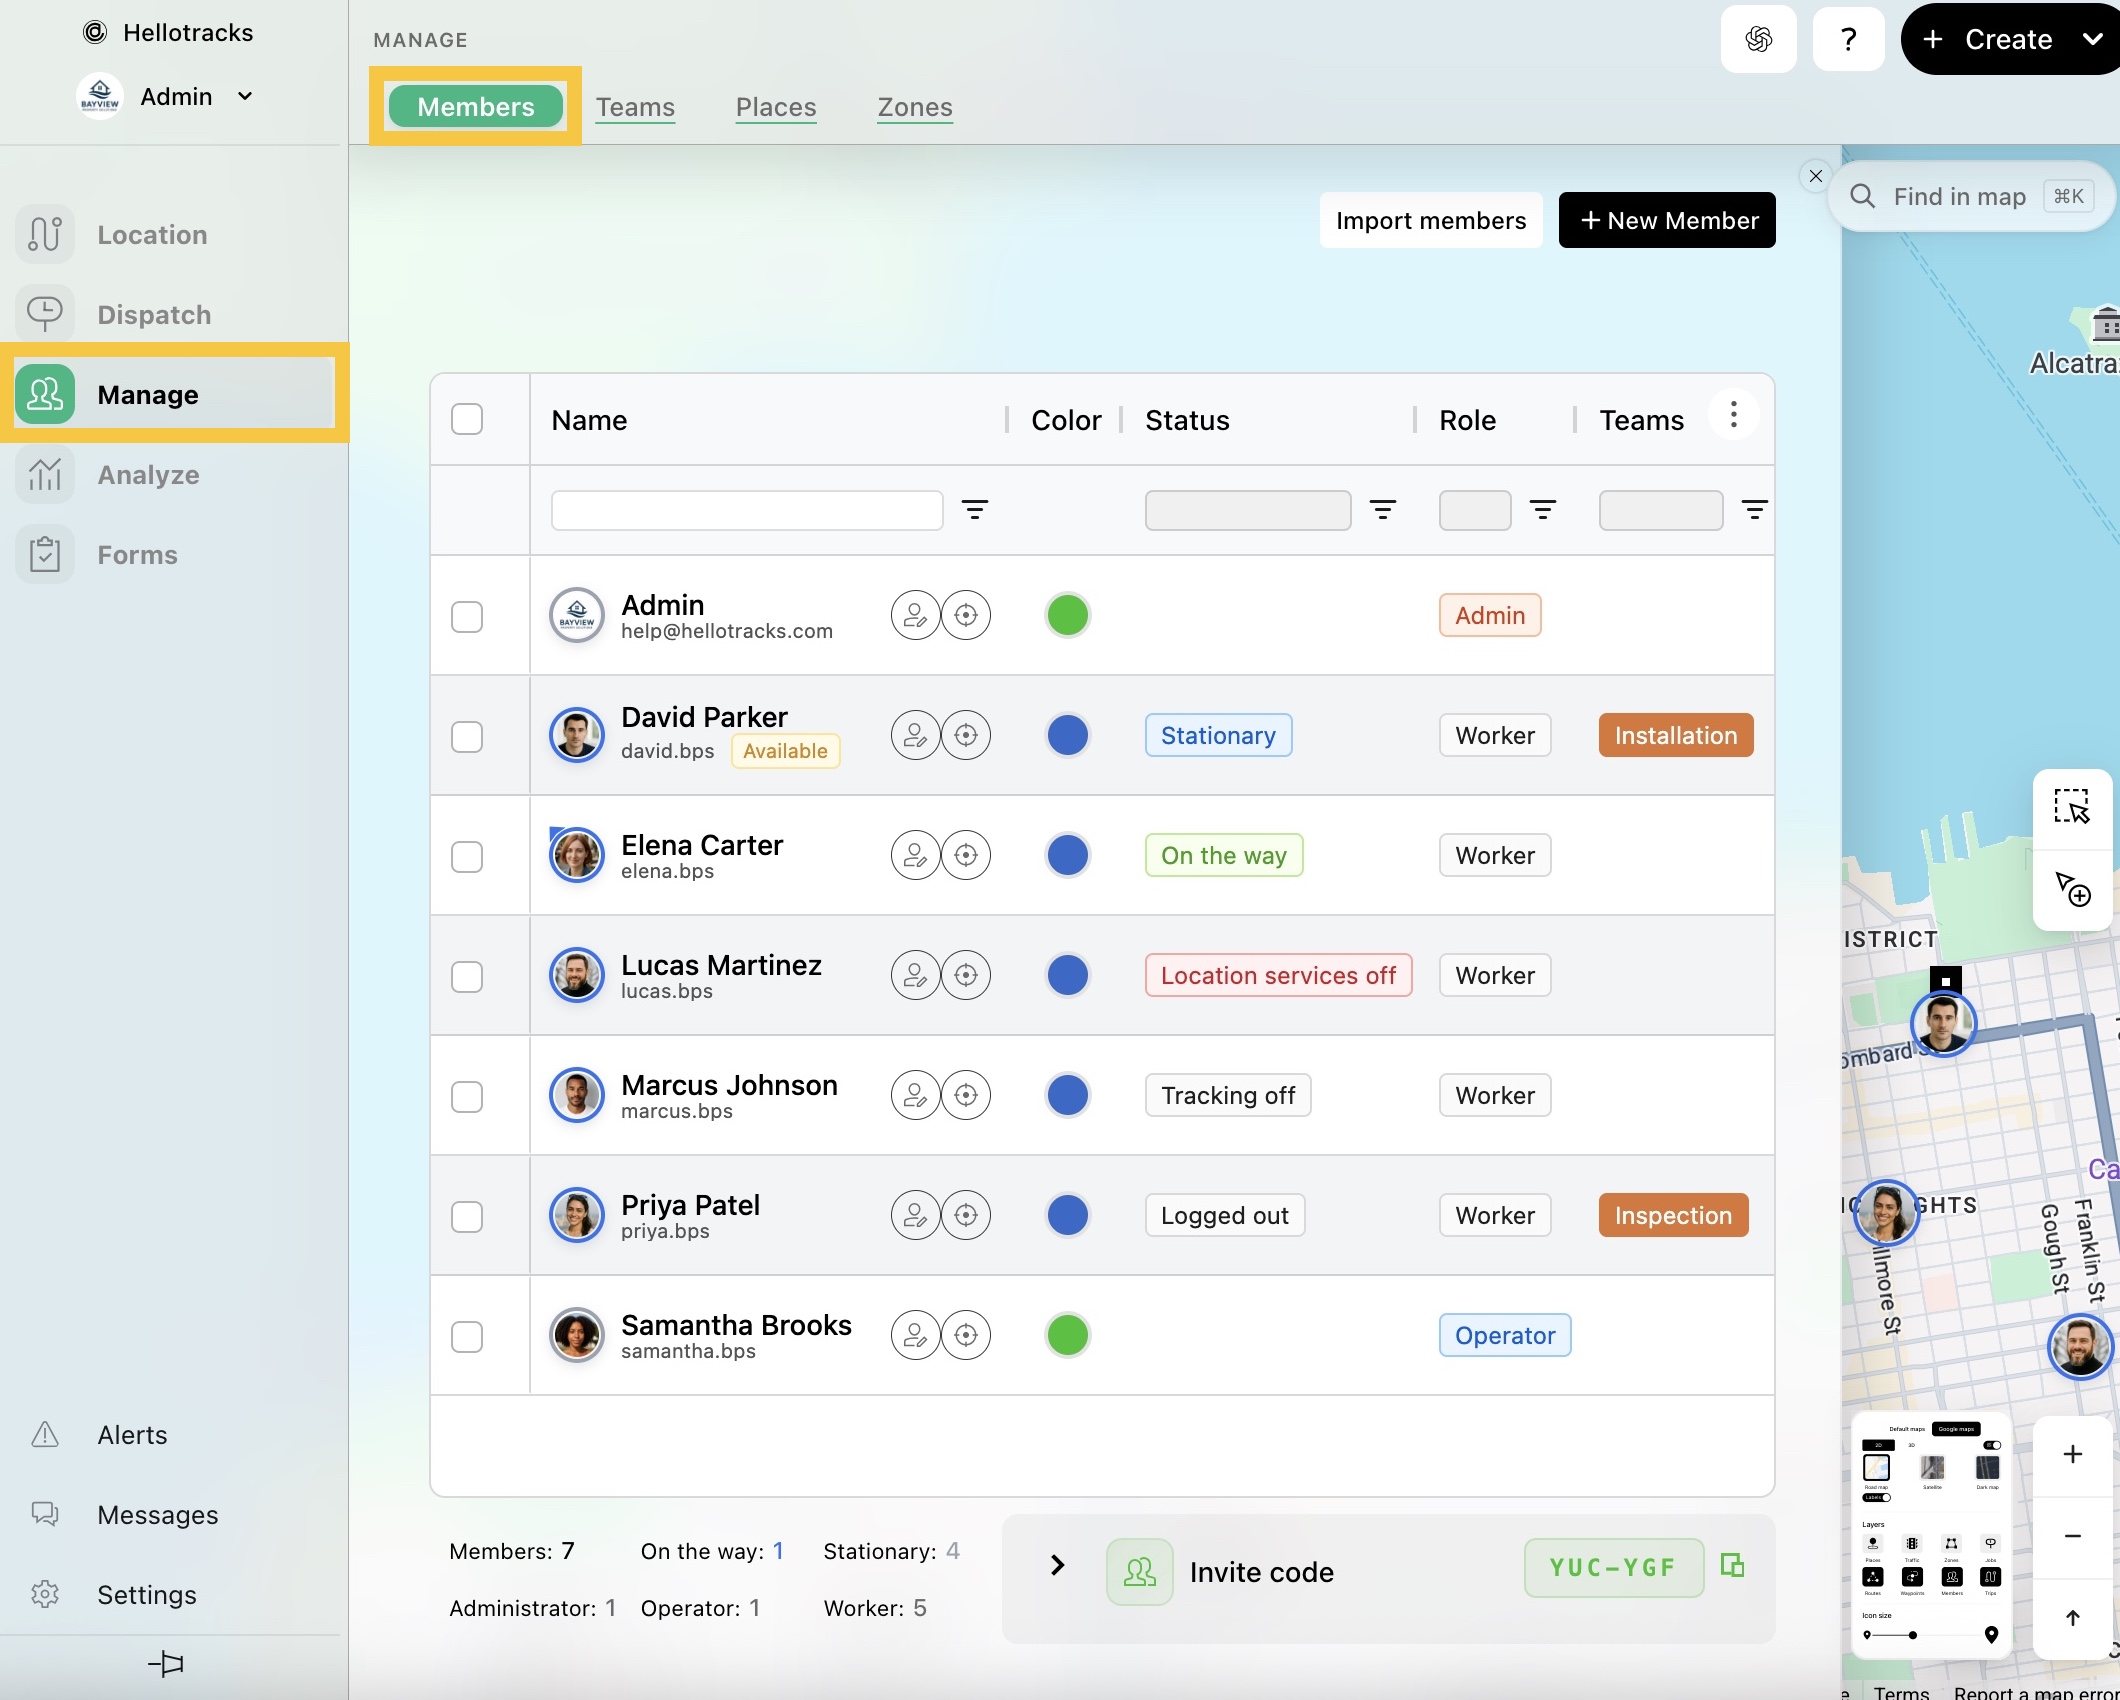
Task: Expand the Admin account dropdown
Action: (x=245, y=96)
